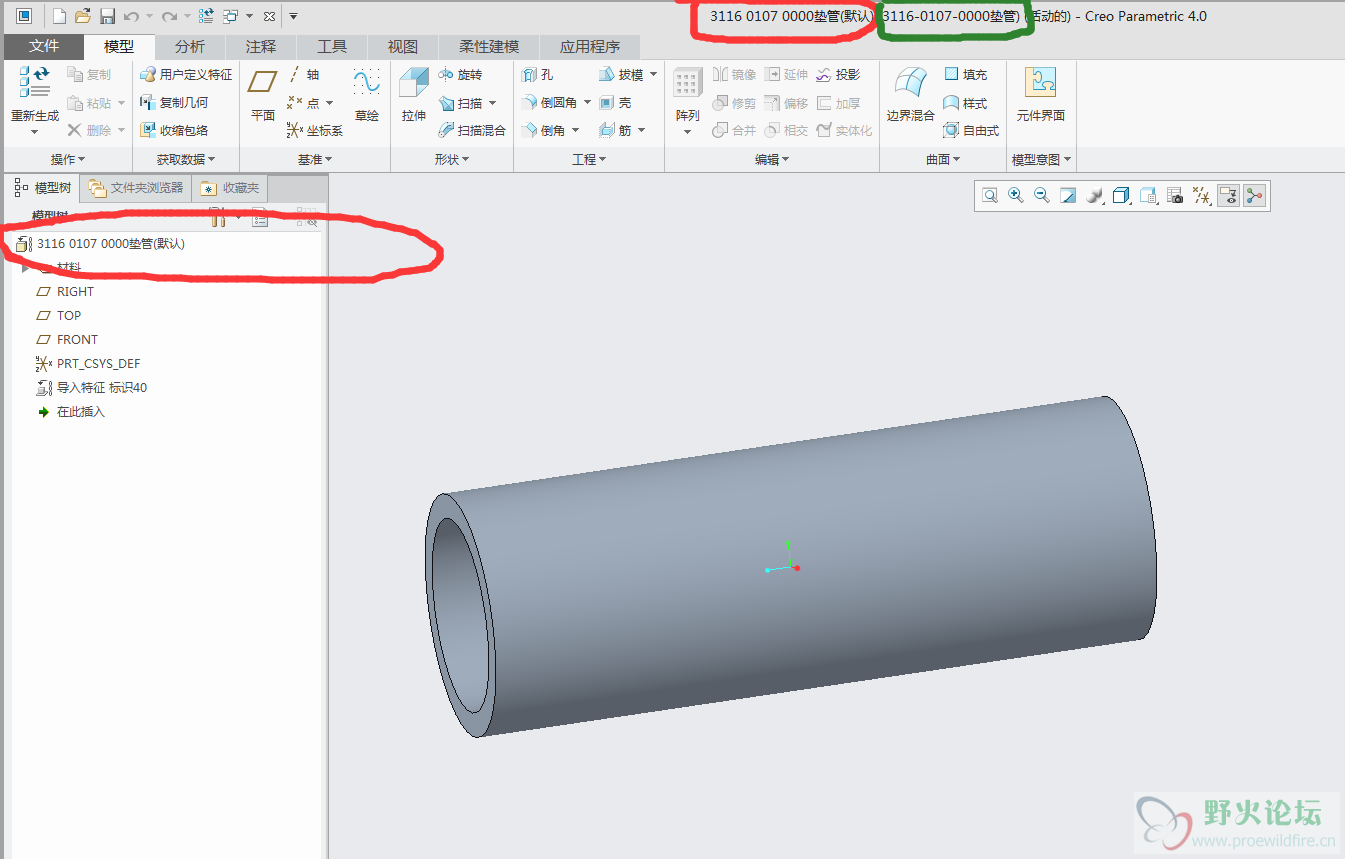
Task: Click the 自由式 (Freestyle) tool
Action: (972, 130)
